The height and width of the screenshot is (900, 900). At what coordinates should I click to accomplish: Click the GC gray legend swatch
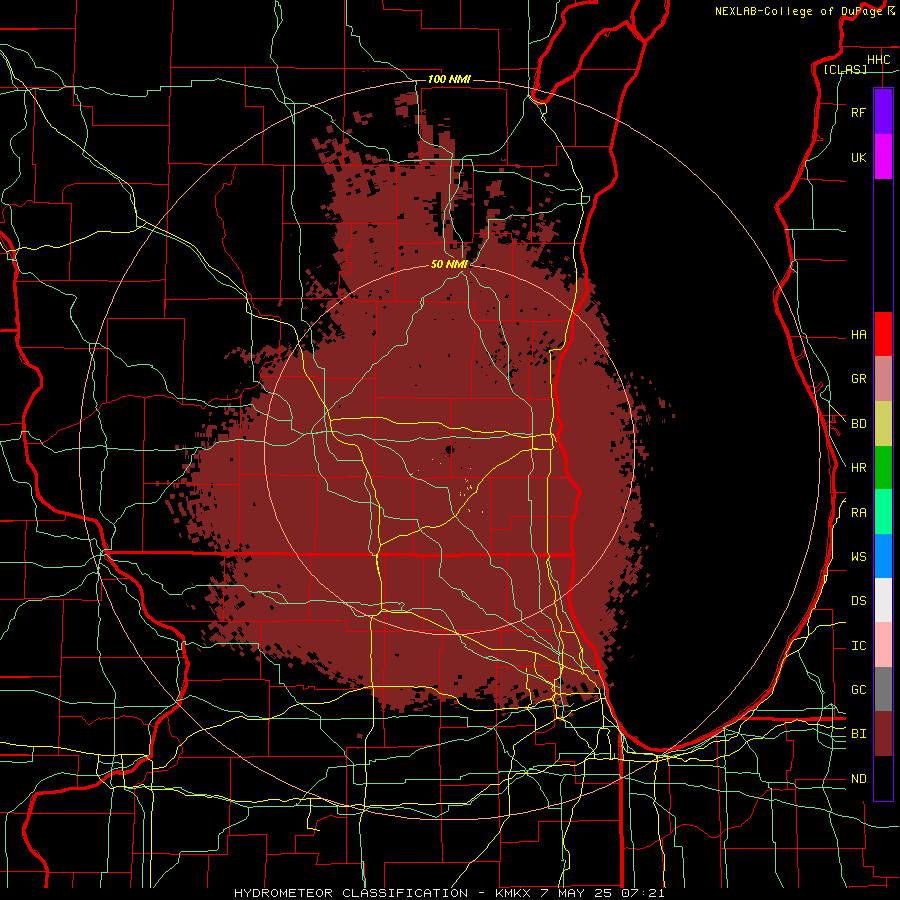pyautogui.click(x=883, y=689)
